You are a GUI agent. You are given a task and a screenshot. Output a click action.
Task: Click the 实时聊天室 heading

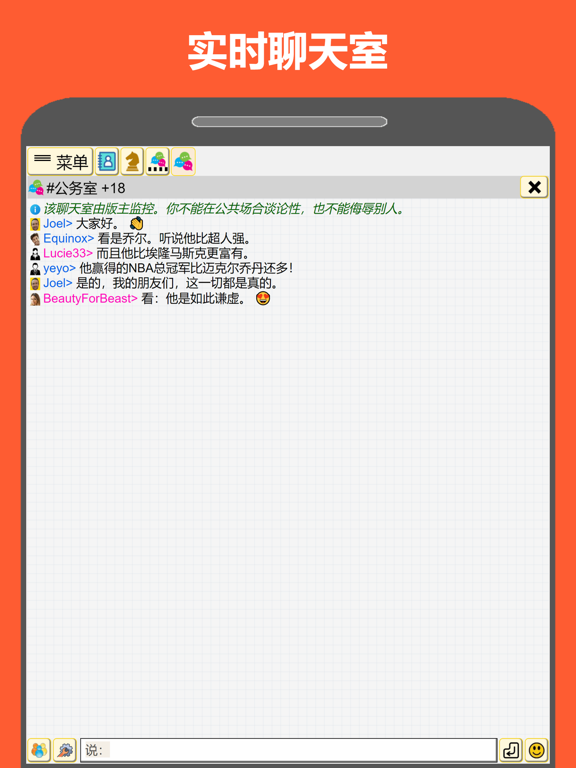pos(288,52)
